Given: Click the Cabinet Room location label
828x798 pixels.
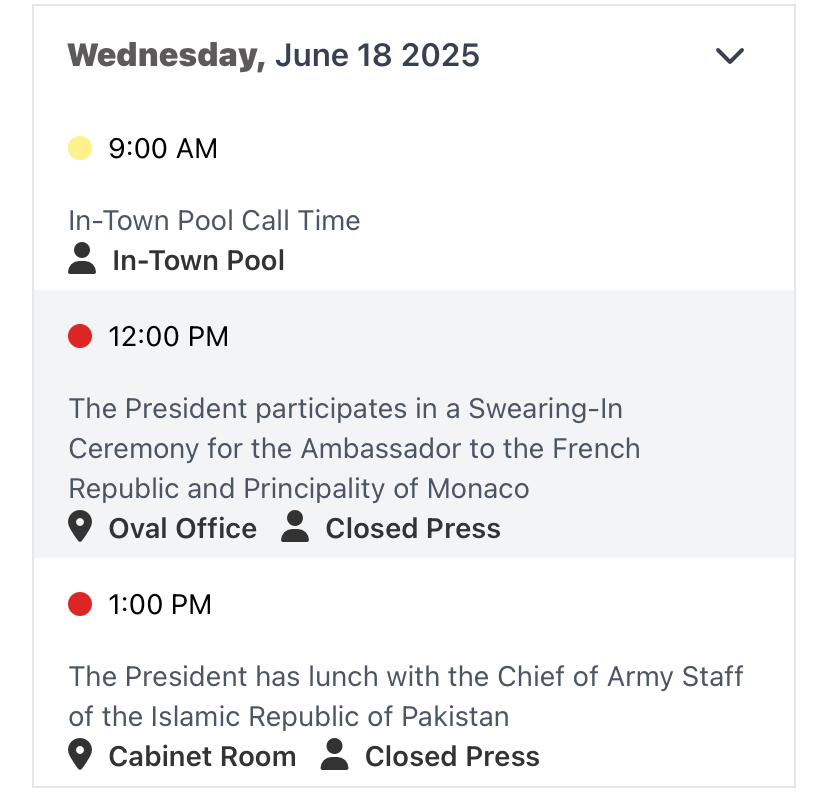Looking at the screenshot, I should coord(202,757).
